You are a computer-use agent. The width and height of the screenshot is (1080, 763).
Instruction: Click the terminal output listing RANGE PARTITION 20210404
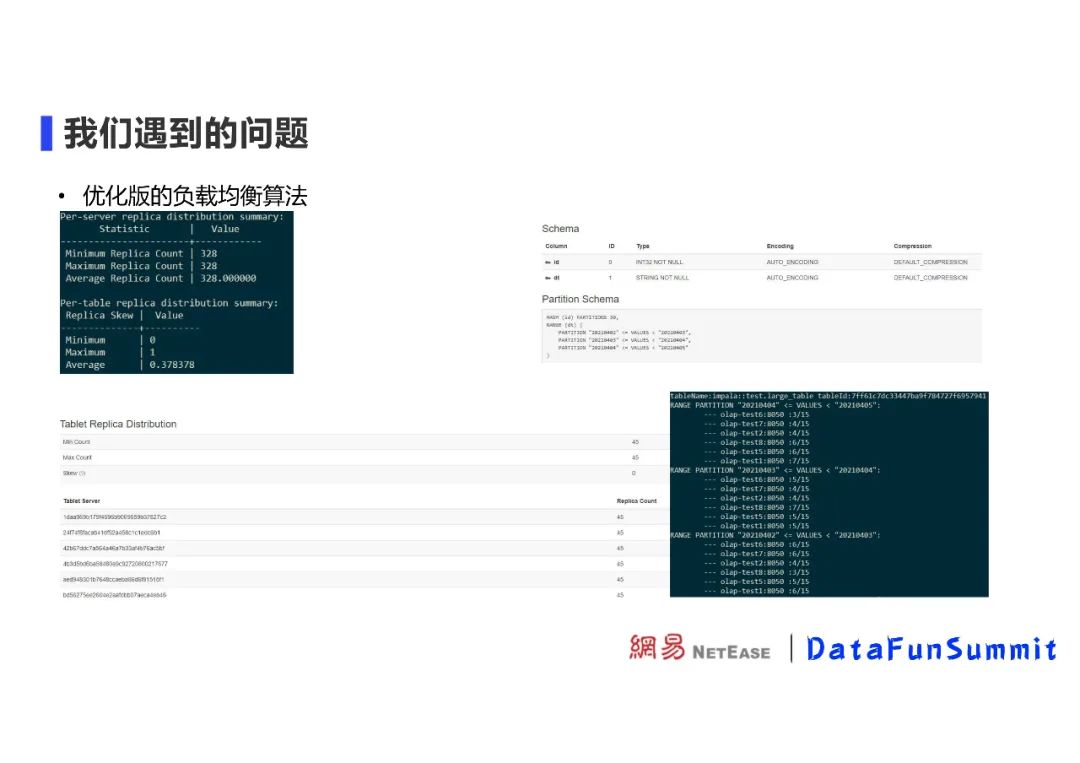click(x=828, y=494)
